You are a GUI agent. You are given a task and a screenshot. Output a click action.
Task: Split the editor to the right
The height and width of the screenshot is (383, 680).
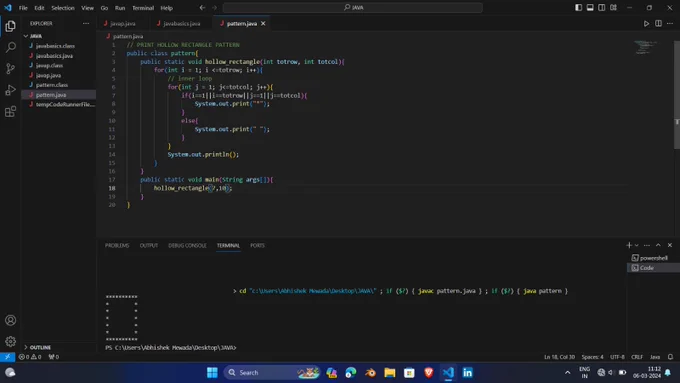pyautogui.click(x=658, y=23)
